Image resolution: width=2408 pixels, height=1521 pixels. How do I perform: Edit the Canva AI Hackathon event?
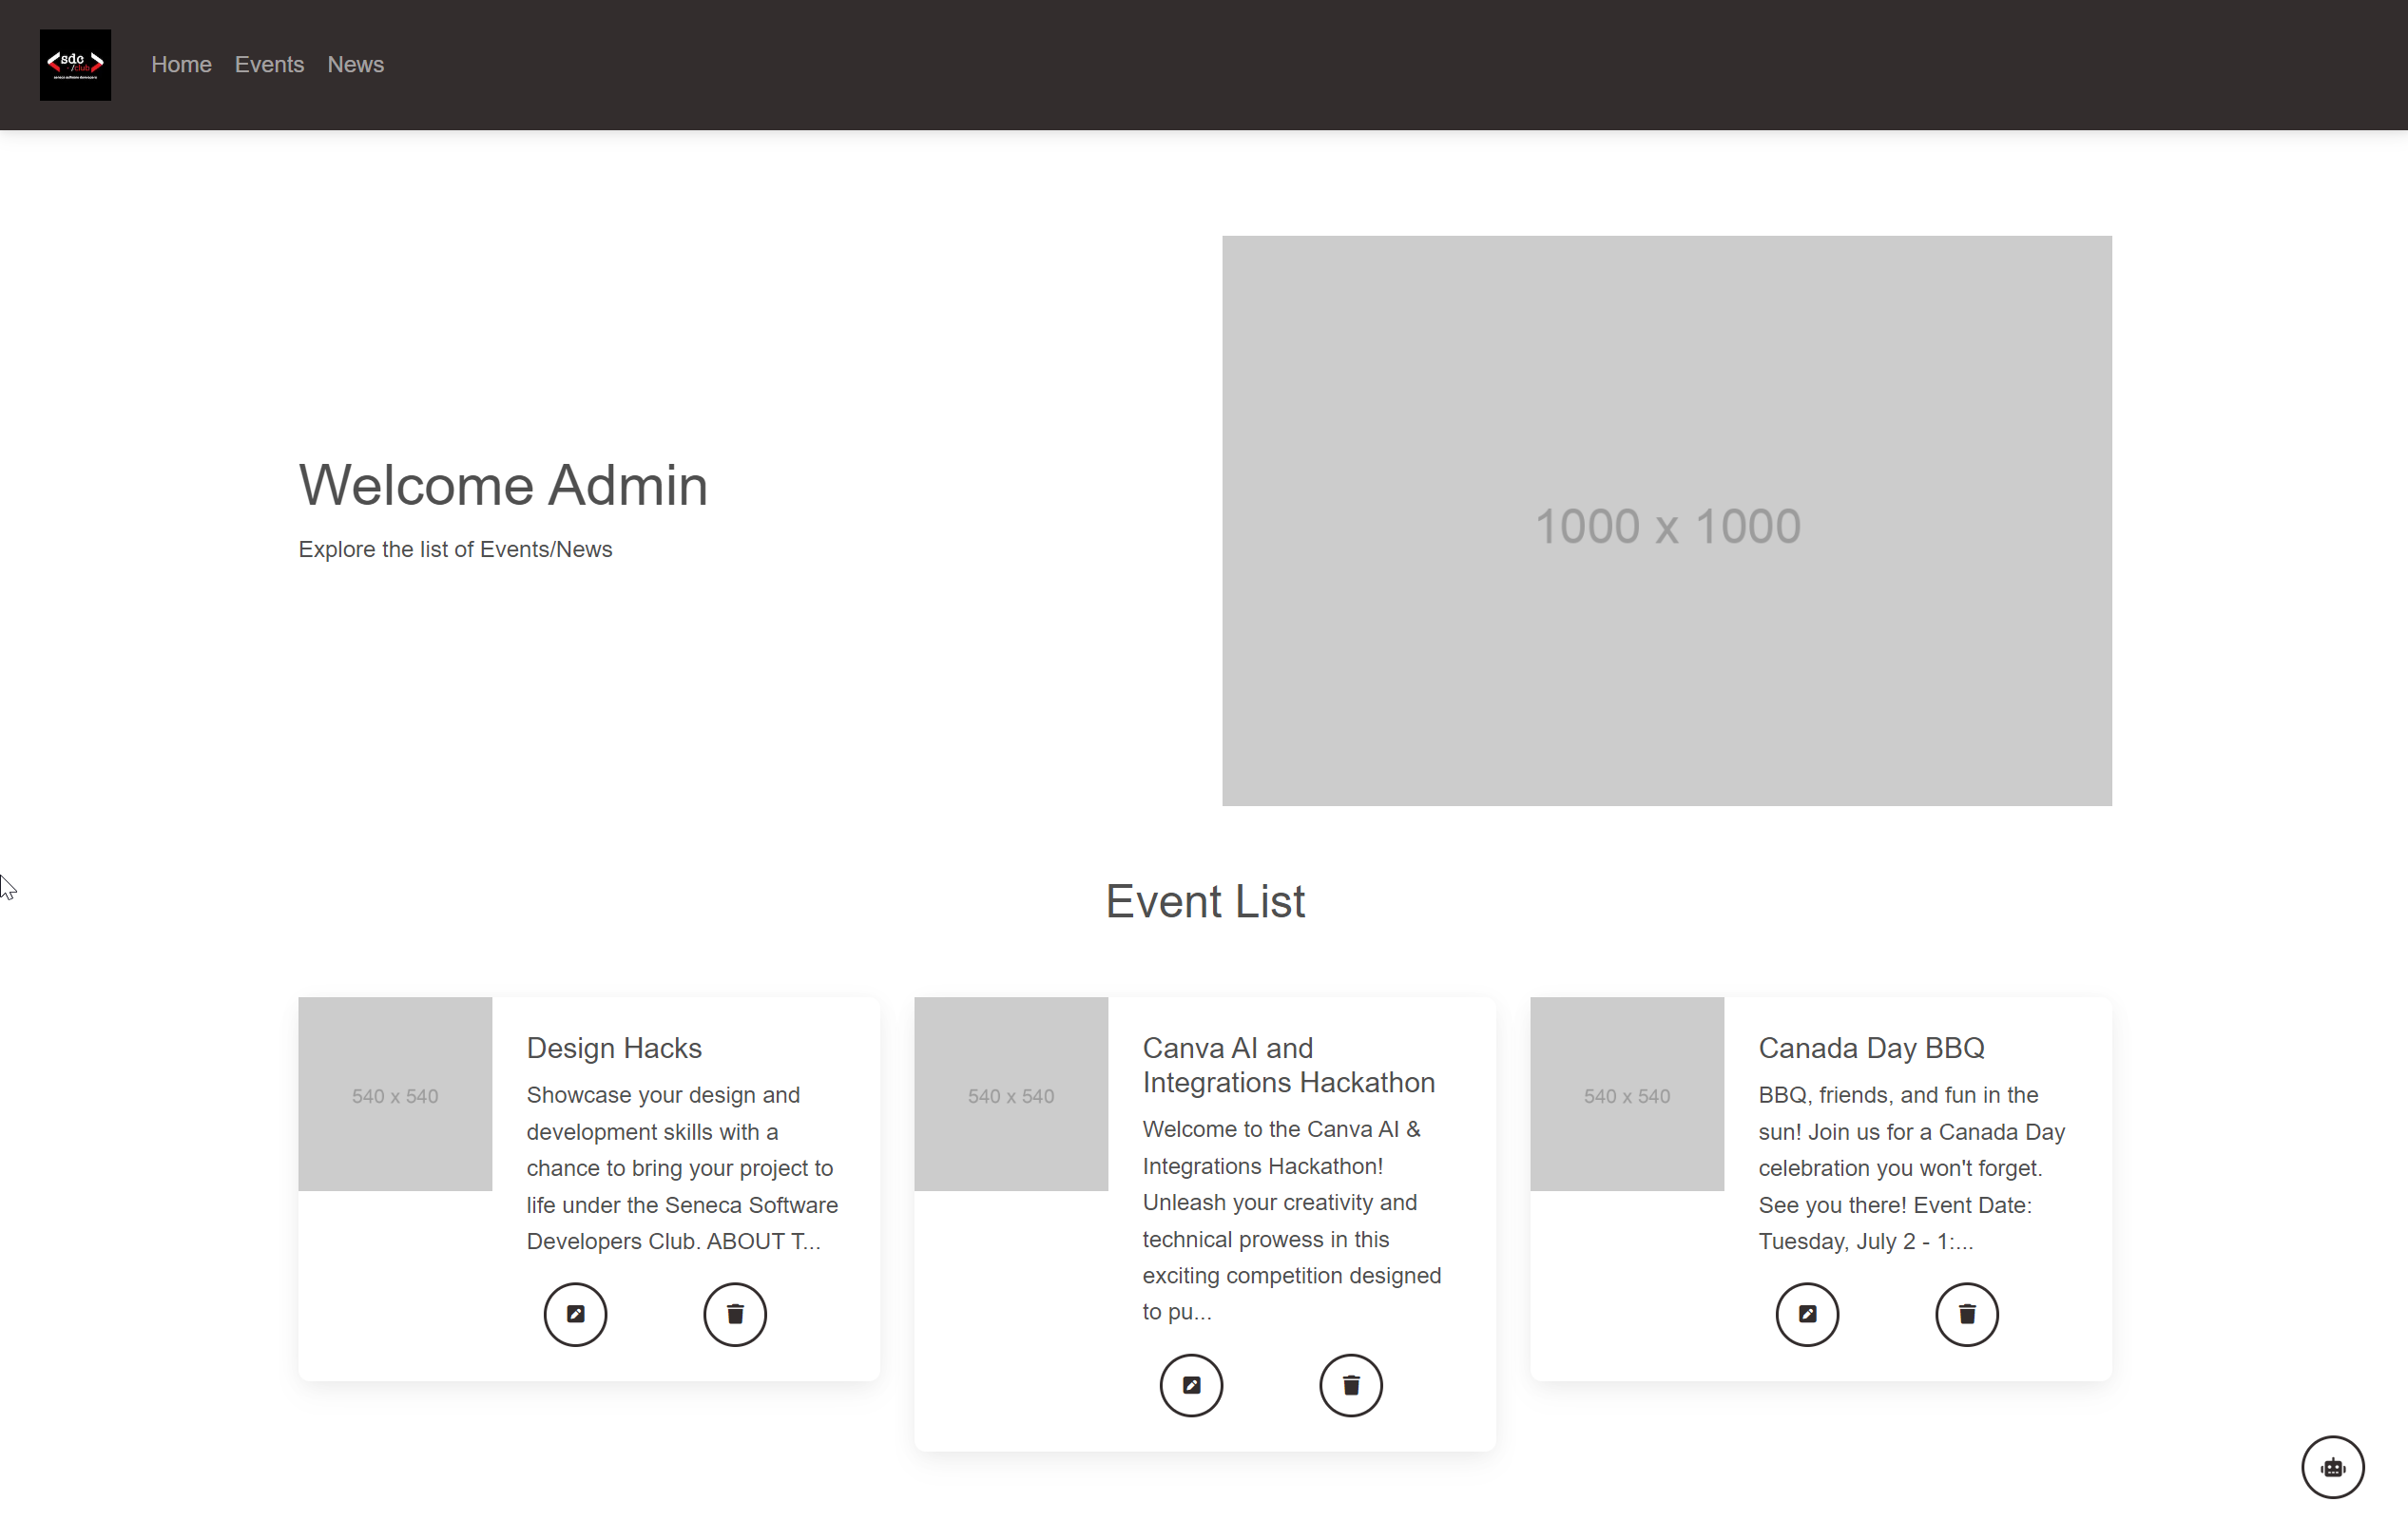(x=1191, y=1385)
